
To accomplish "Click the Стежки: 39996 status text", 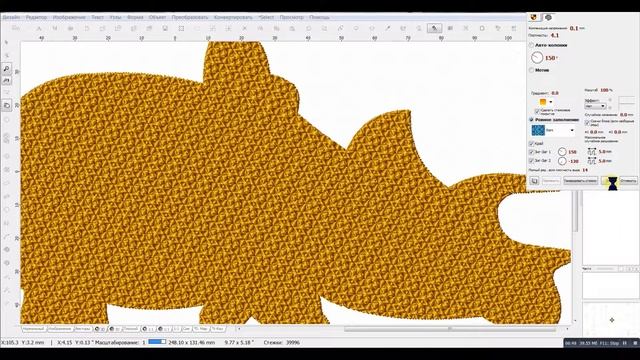I will tap(282, 342).
